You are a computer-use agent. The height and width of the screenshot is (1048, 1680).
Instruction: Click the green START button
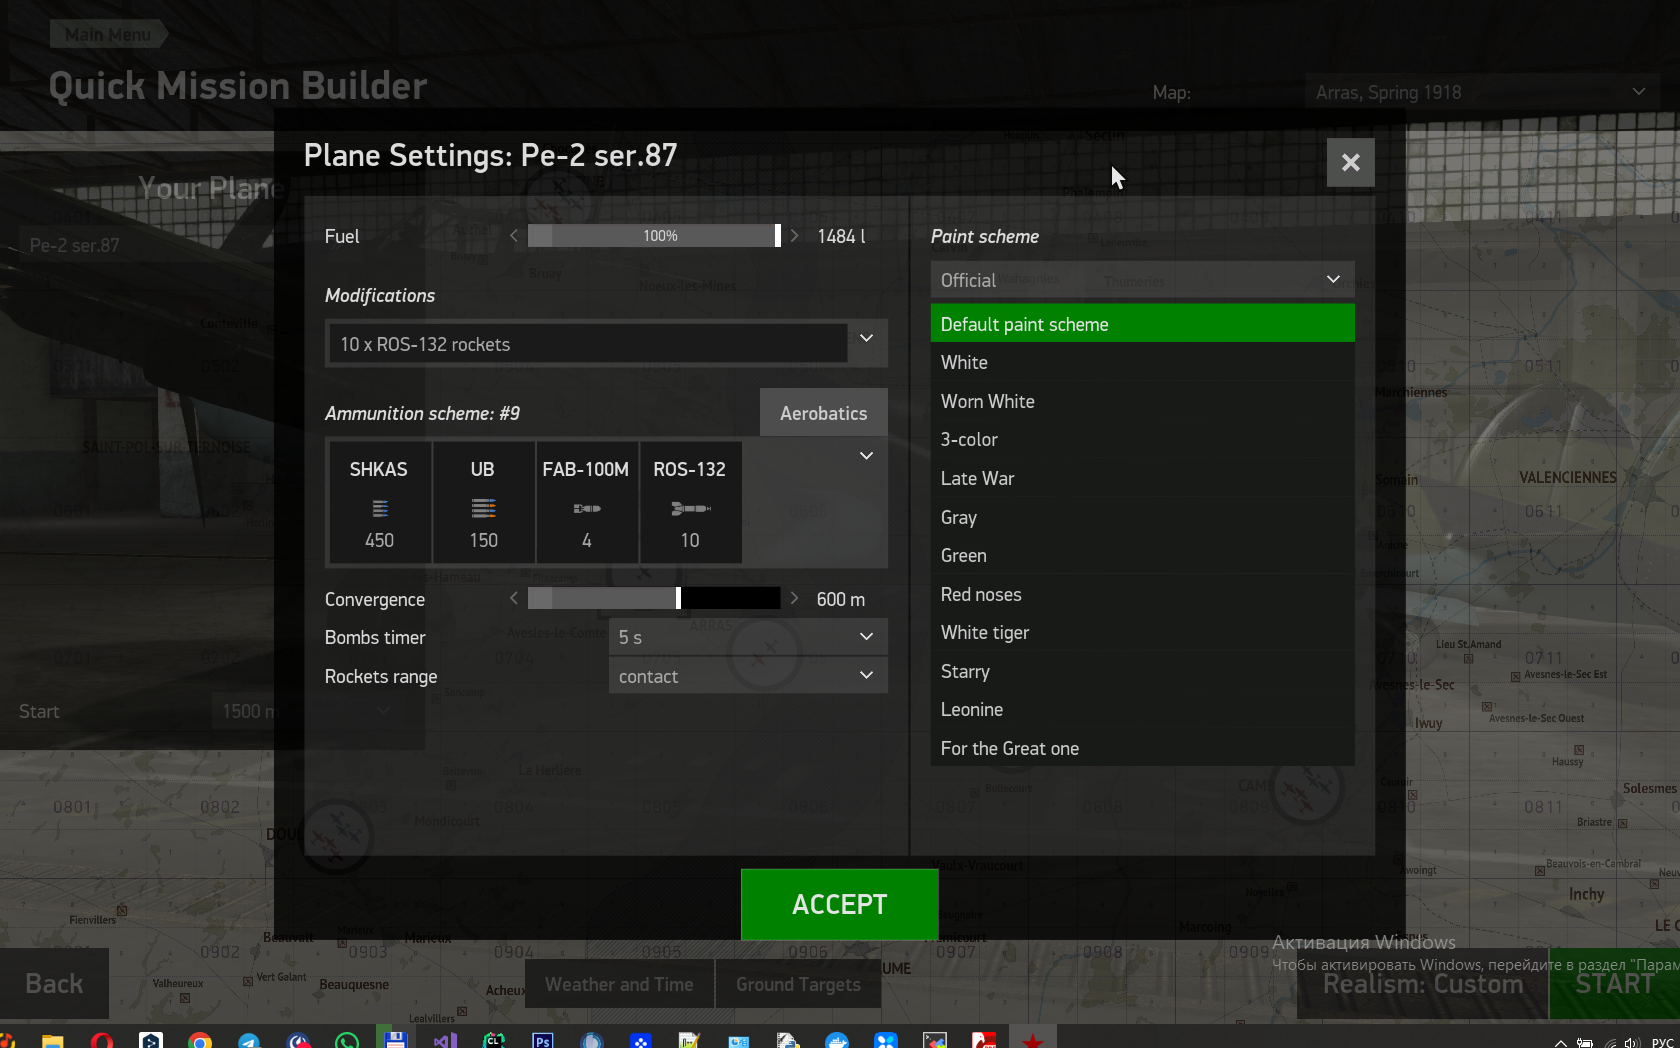tap(1614, 984)
